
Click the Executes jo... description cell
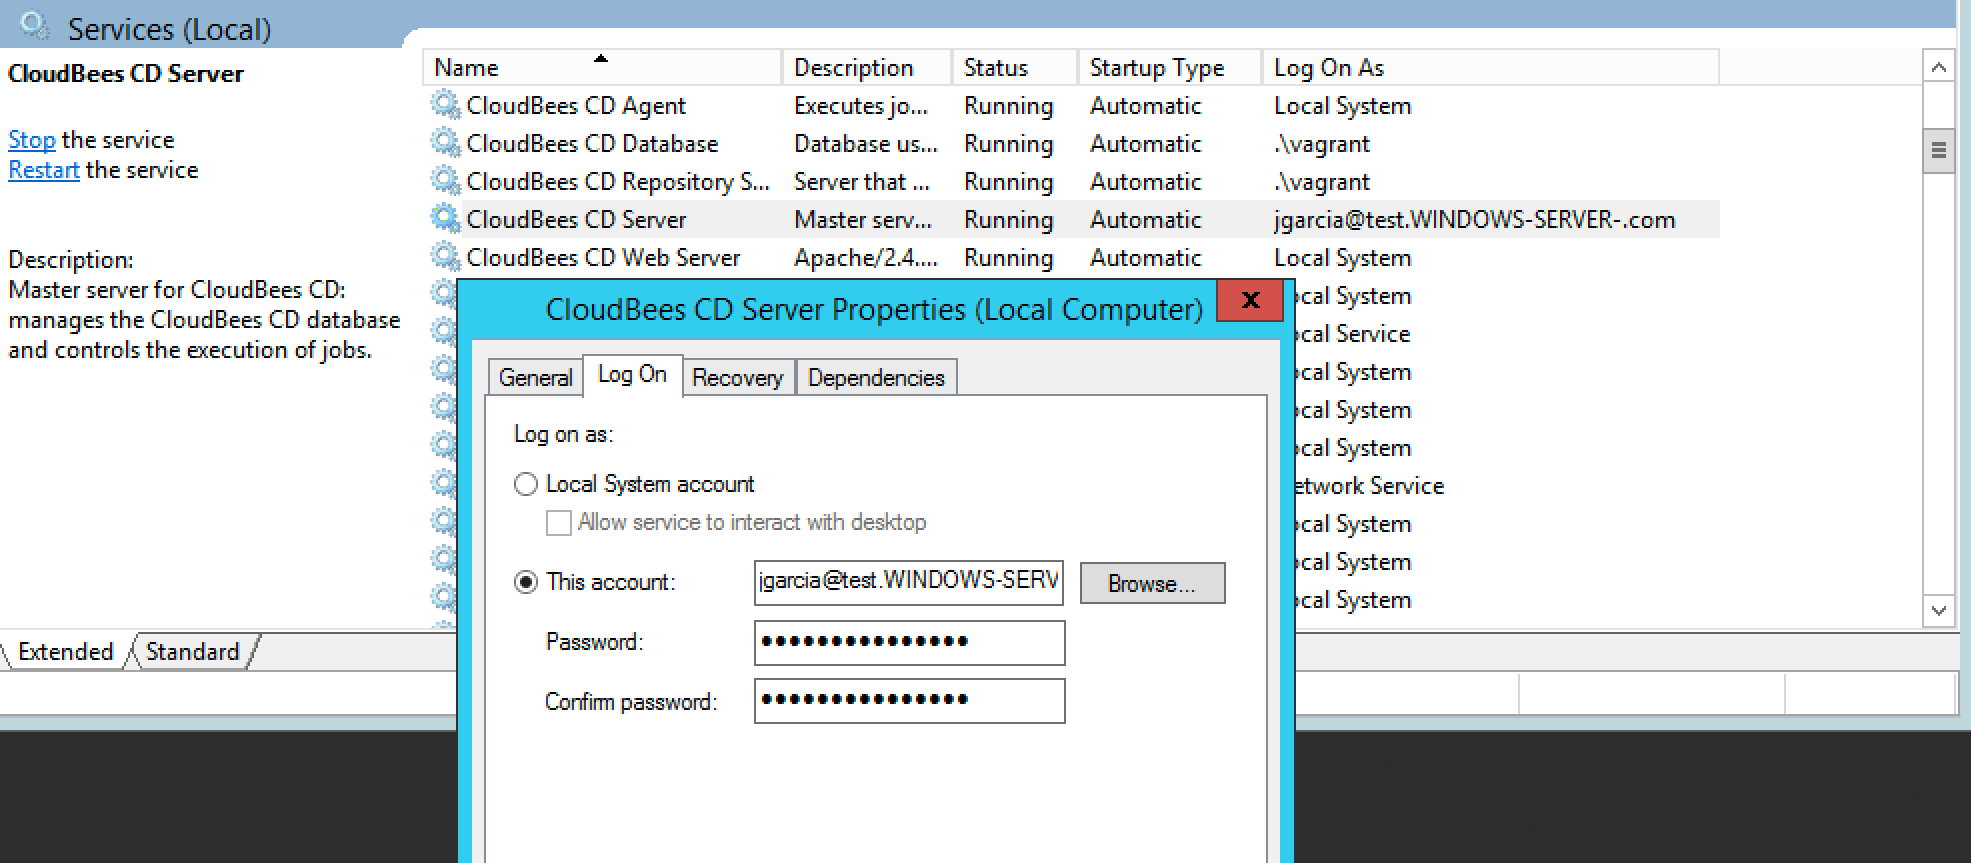(x=861, y=105)
